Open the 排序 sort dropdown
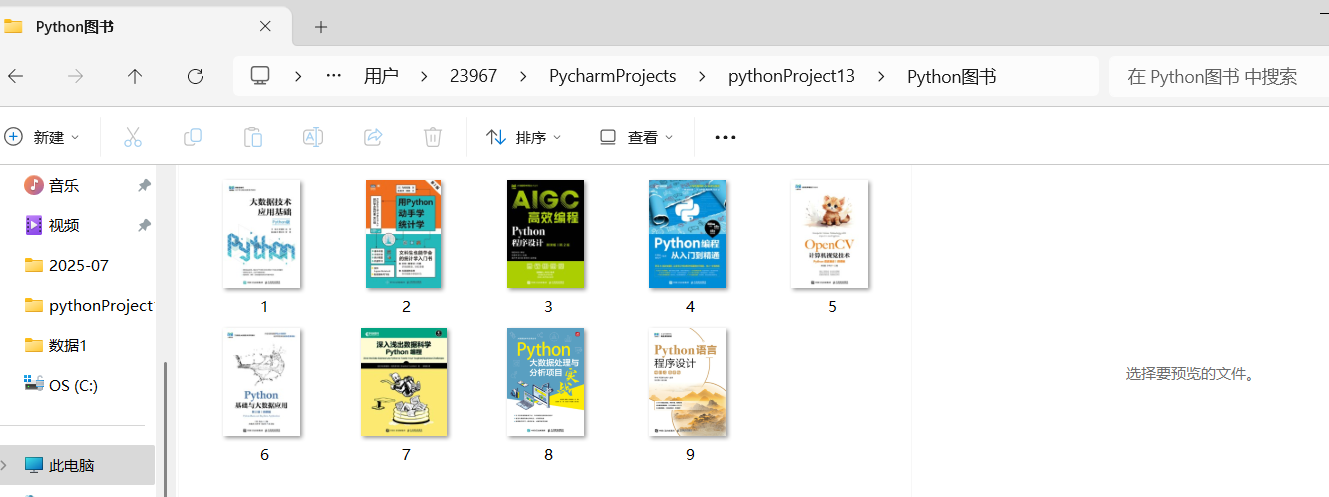The width and height of the screenshot is (1329, 497). 524,138
